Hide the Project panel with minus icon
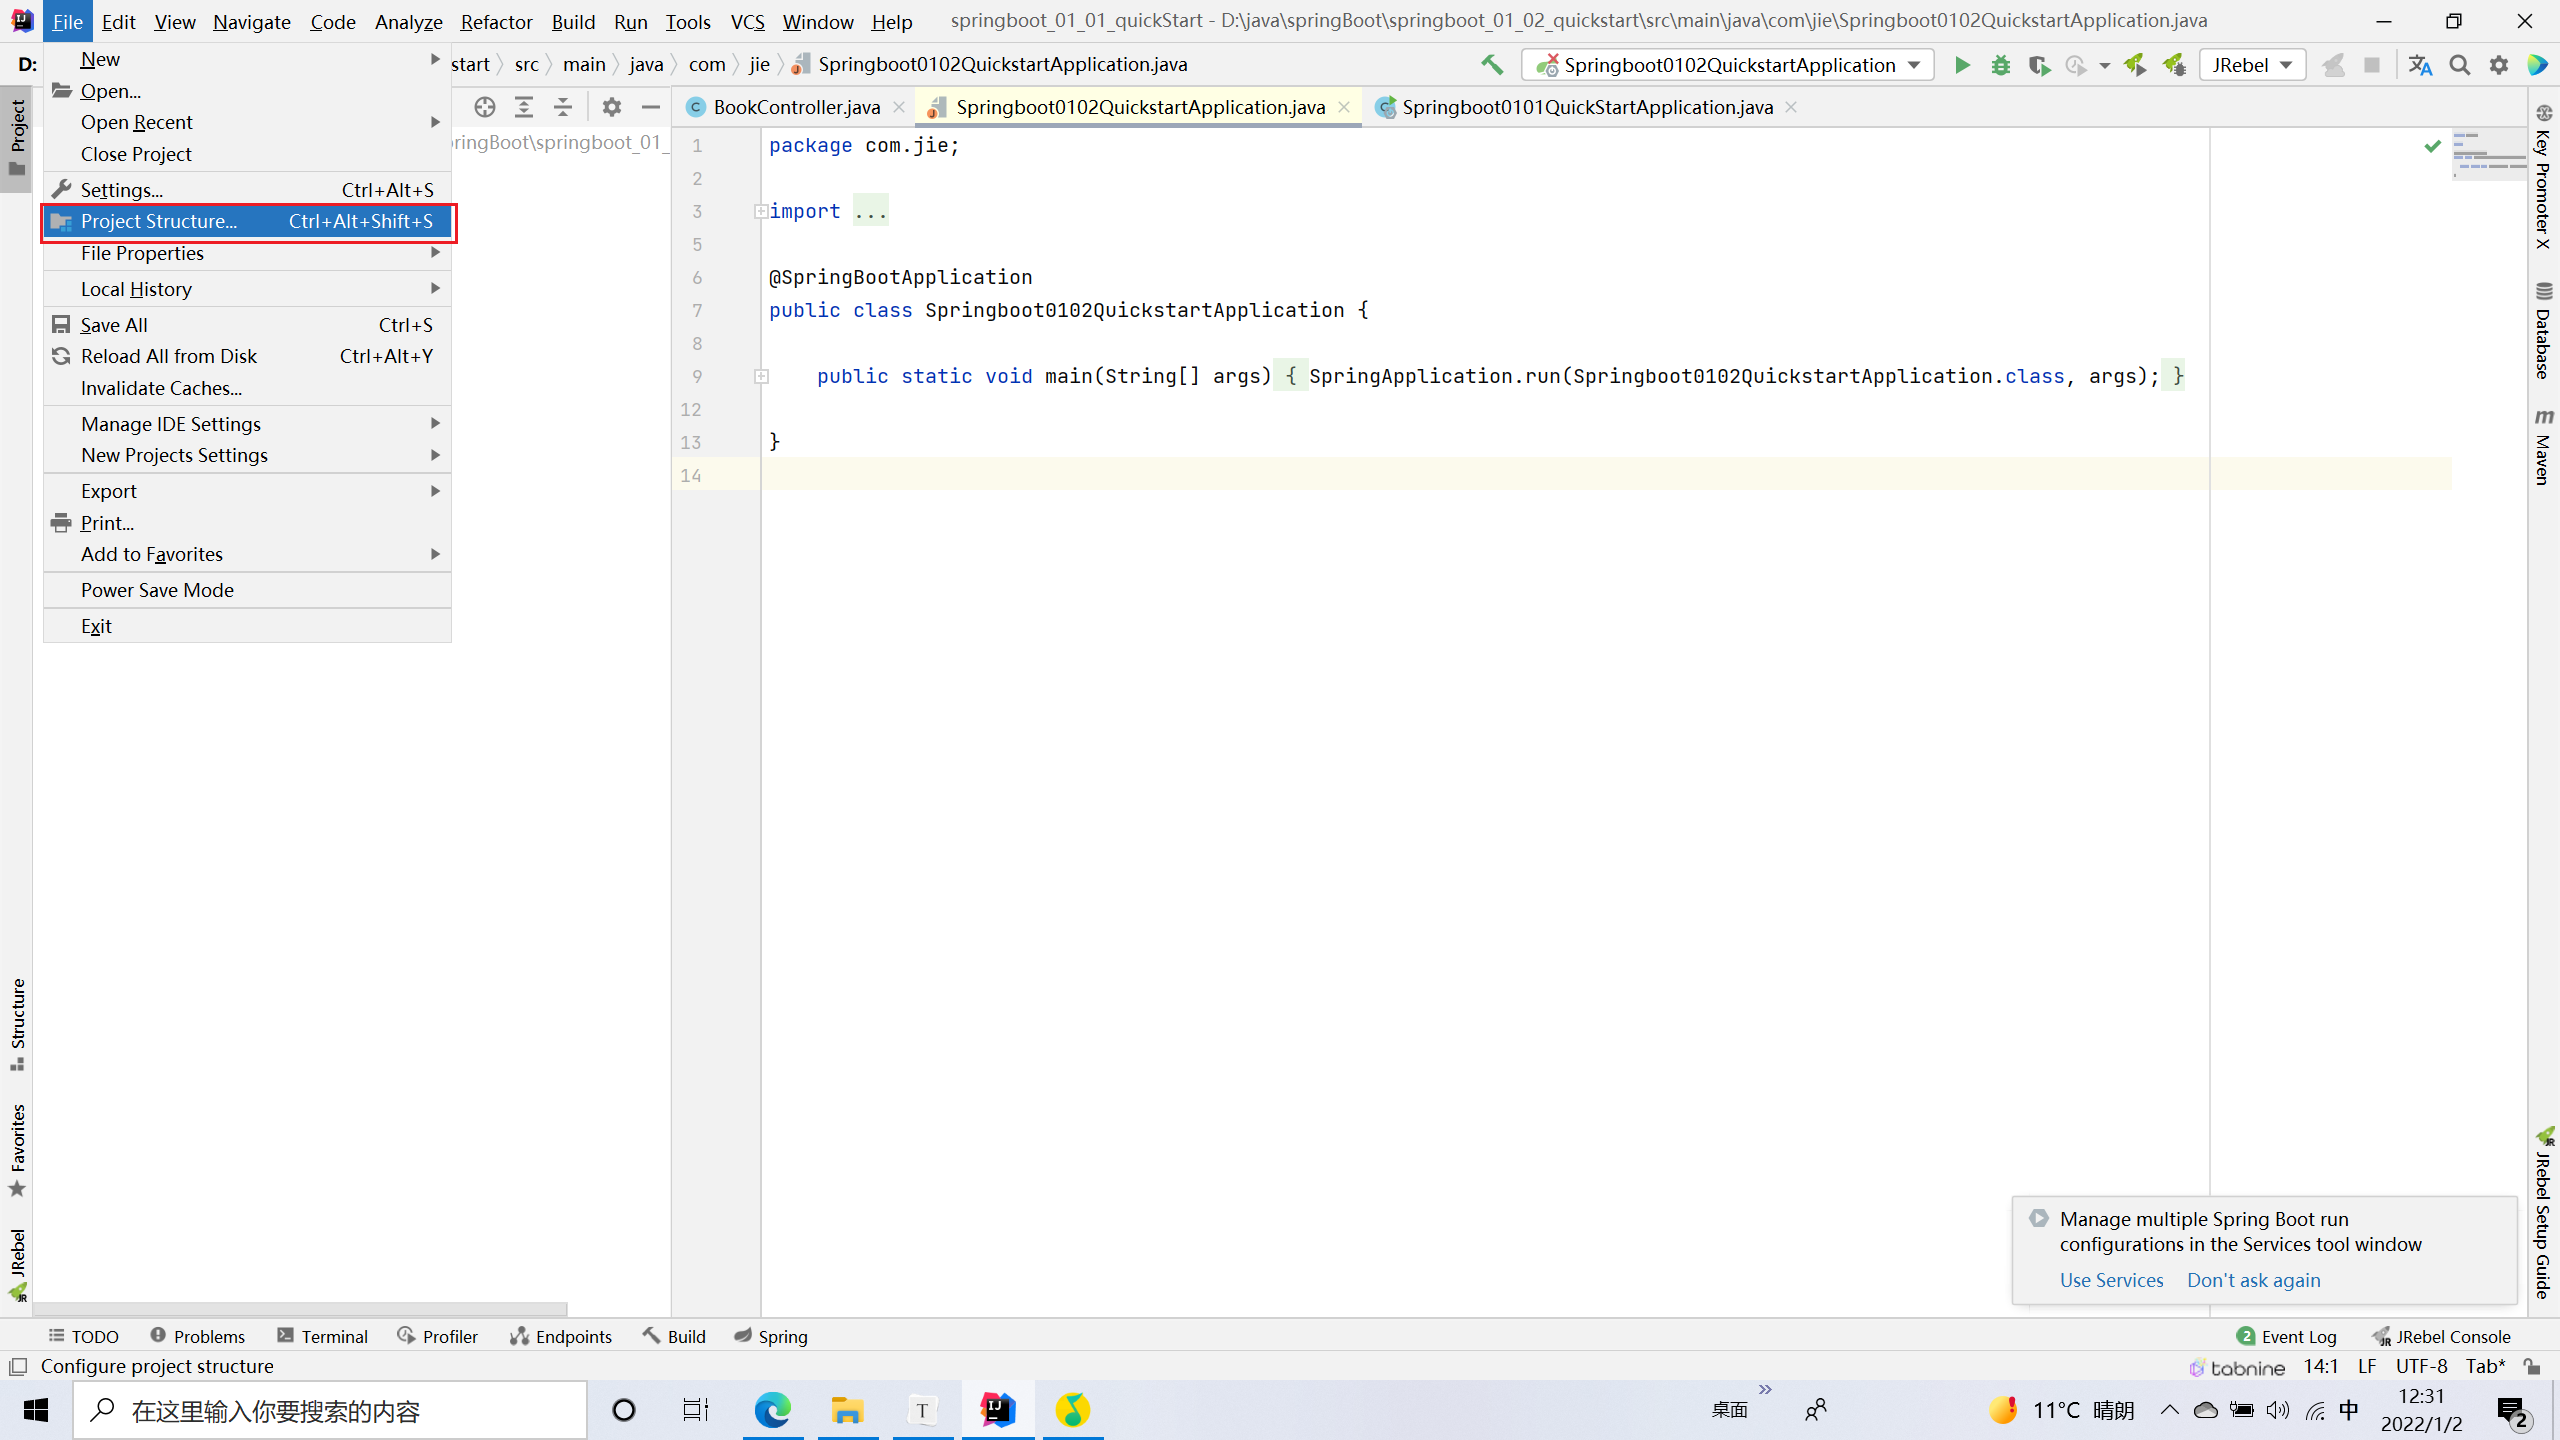 (x=651, y=107)
